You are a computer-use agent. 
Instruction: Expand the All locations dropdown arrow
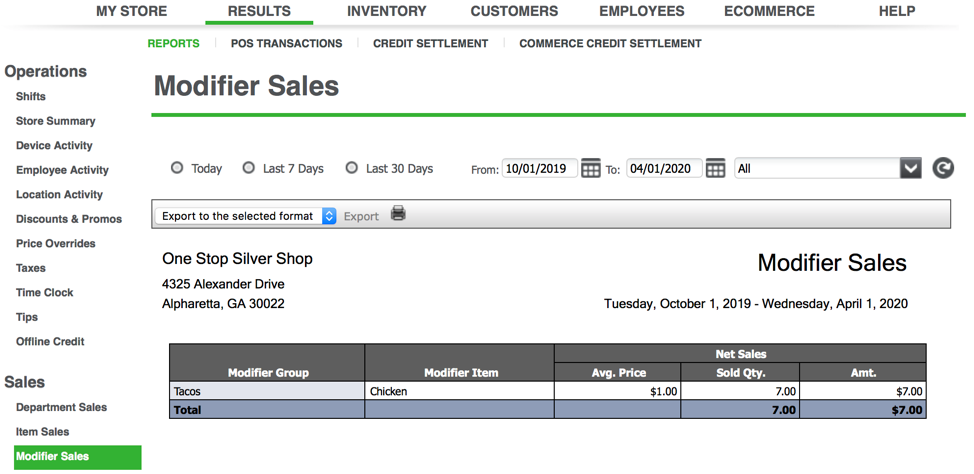[x=911, y=168]
